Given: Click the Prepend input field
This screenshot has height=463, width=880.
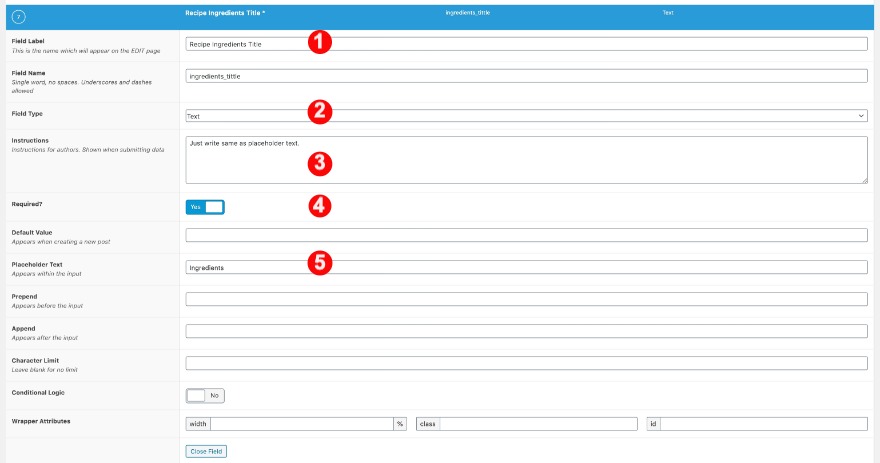Looking at the screenshot, I should pyautogui.click(x=526, y=299).
